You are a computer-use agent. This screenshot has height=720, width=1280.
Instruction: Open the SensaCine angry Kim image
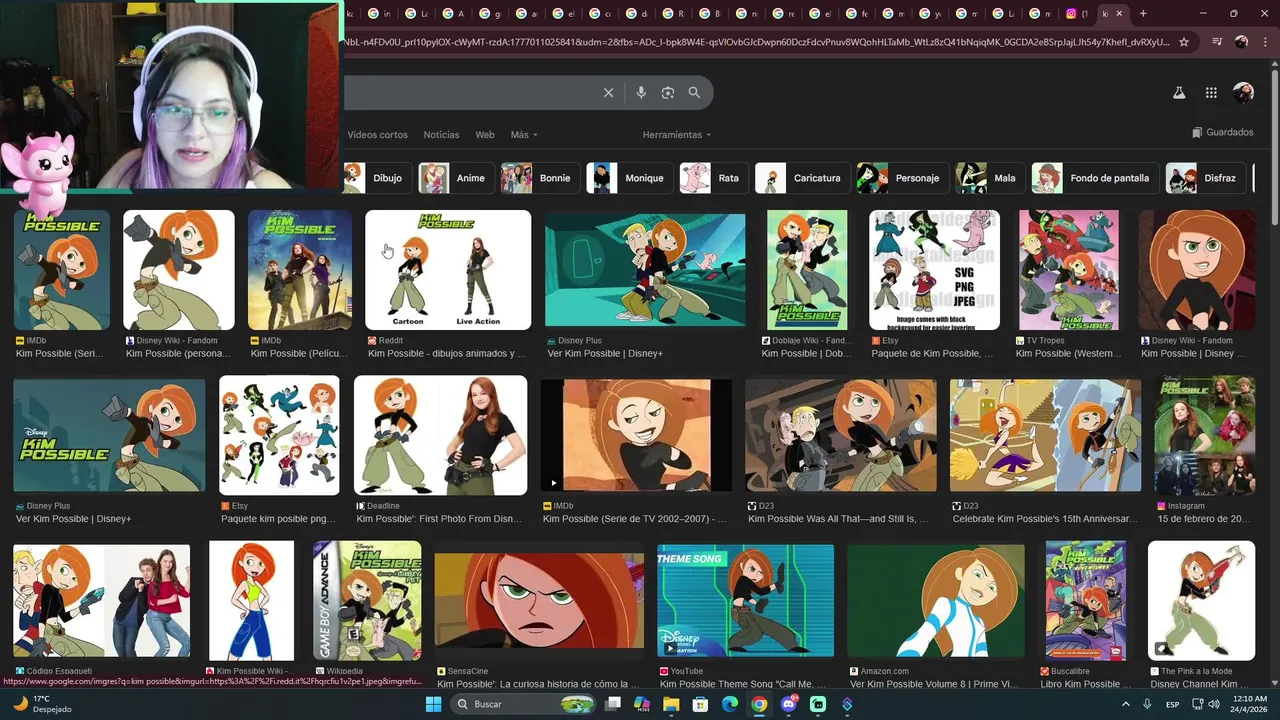tap(539, 600)
